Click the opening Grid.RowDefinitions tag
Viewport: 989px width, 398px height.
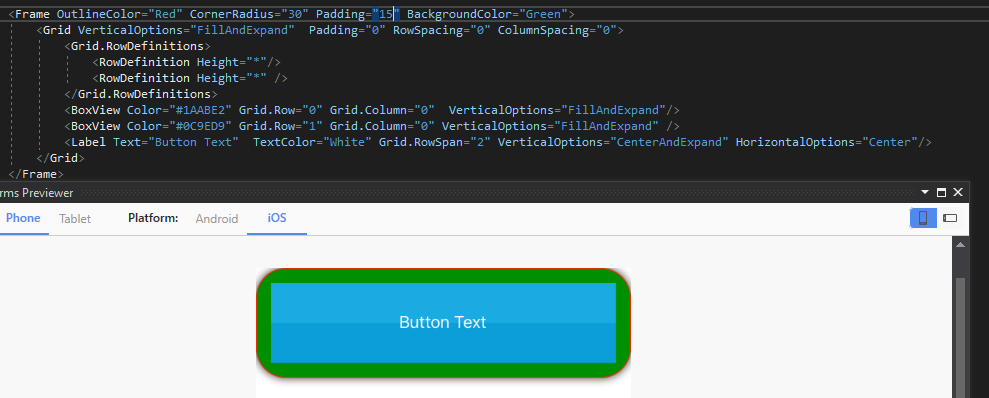(137, 46)
